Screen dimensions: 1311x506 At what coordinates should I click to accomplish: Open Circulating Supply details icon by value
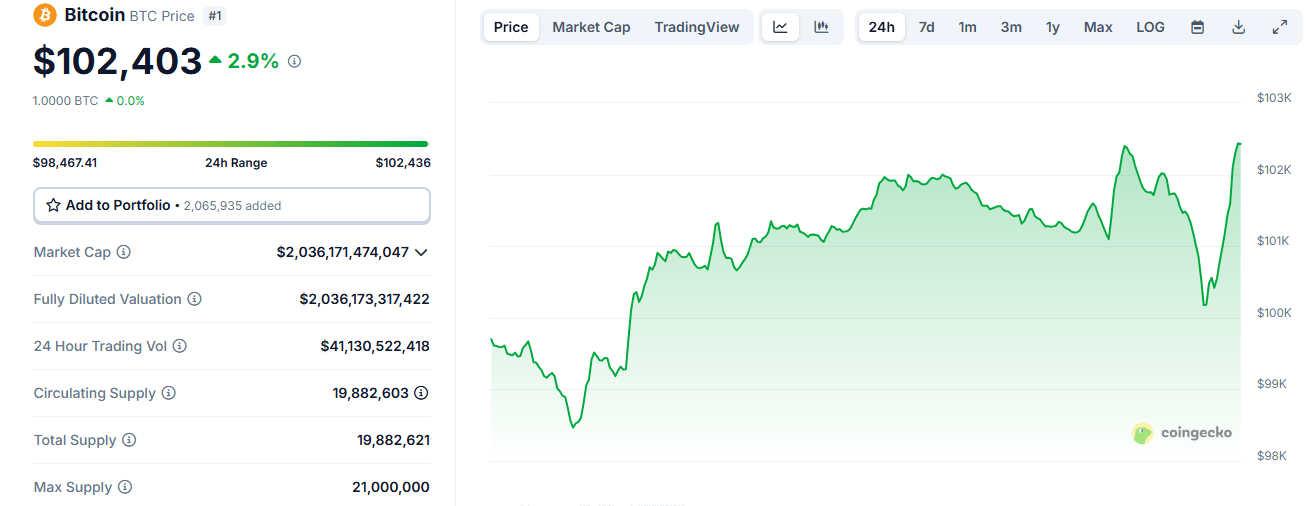[x=422, y=393]
